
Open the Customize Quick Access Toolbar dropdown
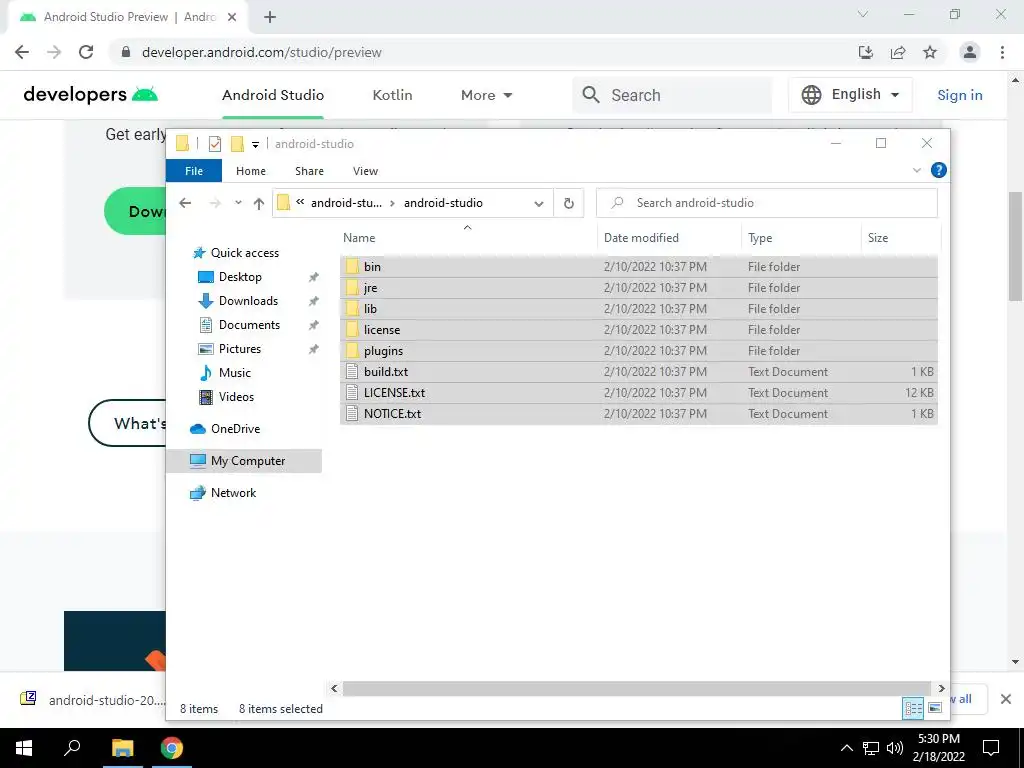point(255,144)
